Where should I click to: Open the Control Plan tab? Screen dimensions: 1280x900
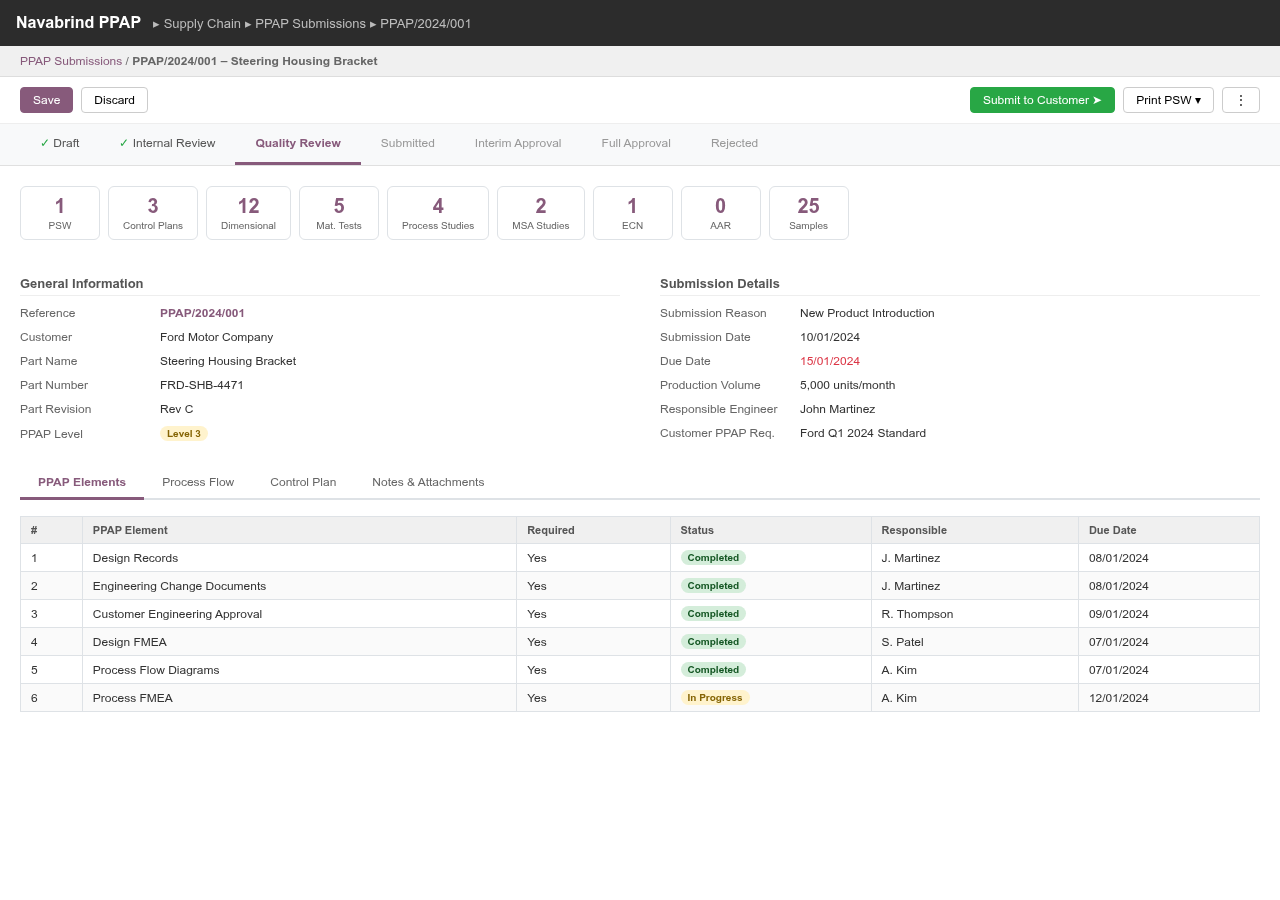[x=303, y=482]
